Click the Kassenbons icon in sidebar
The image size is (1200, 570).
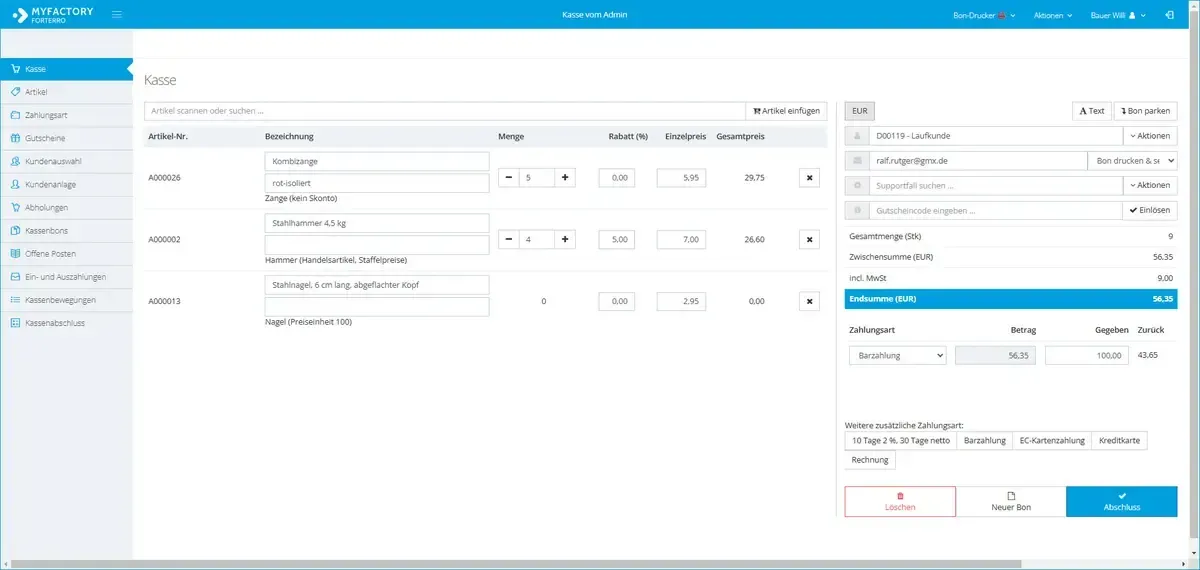[15, 231]
